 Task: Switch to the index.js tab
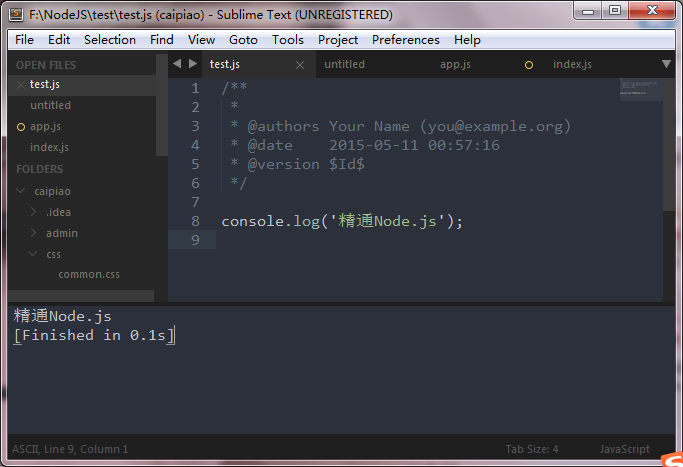point(572,65)
